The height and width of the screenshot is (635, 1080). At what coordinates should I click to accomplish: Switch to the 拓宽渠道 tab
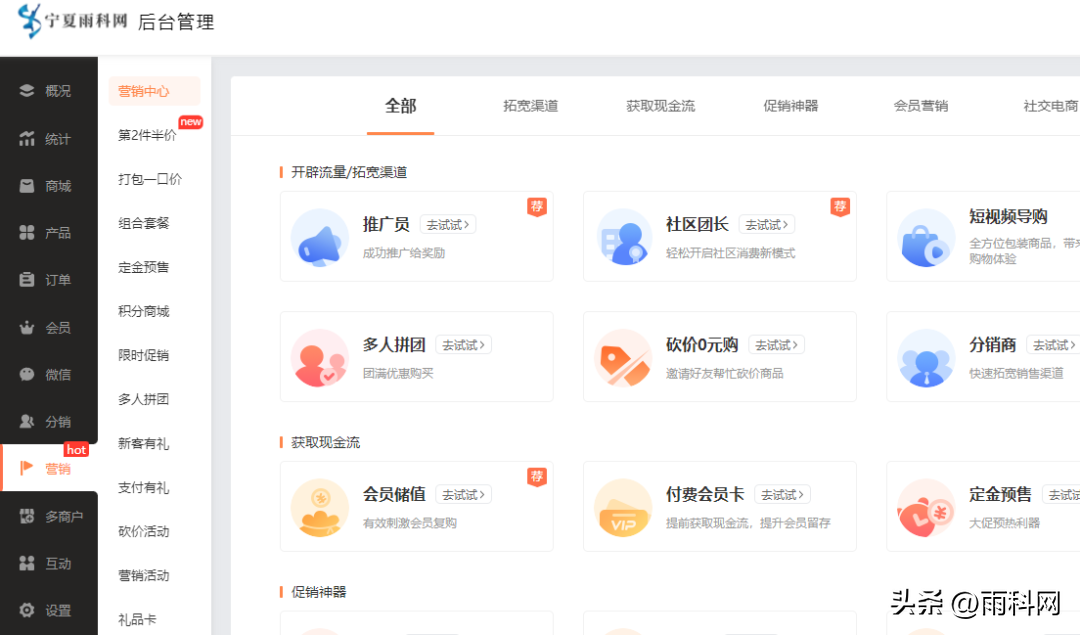530,106
